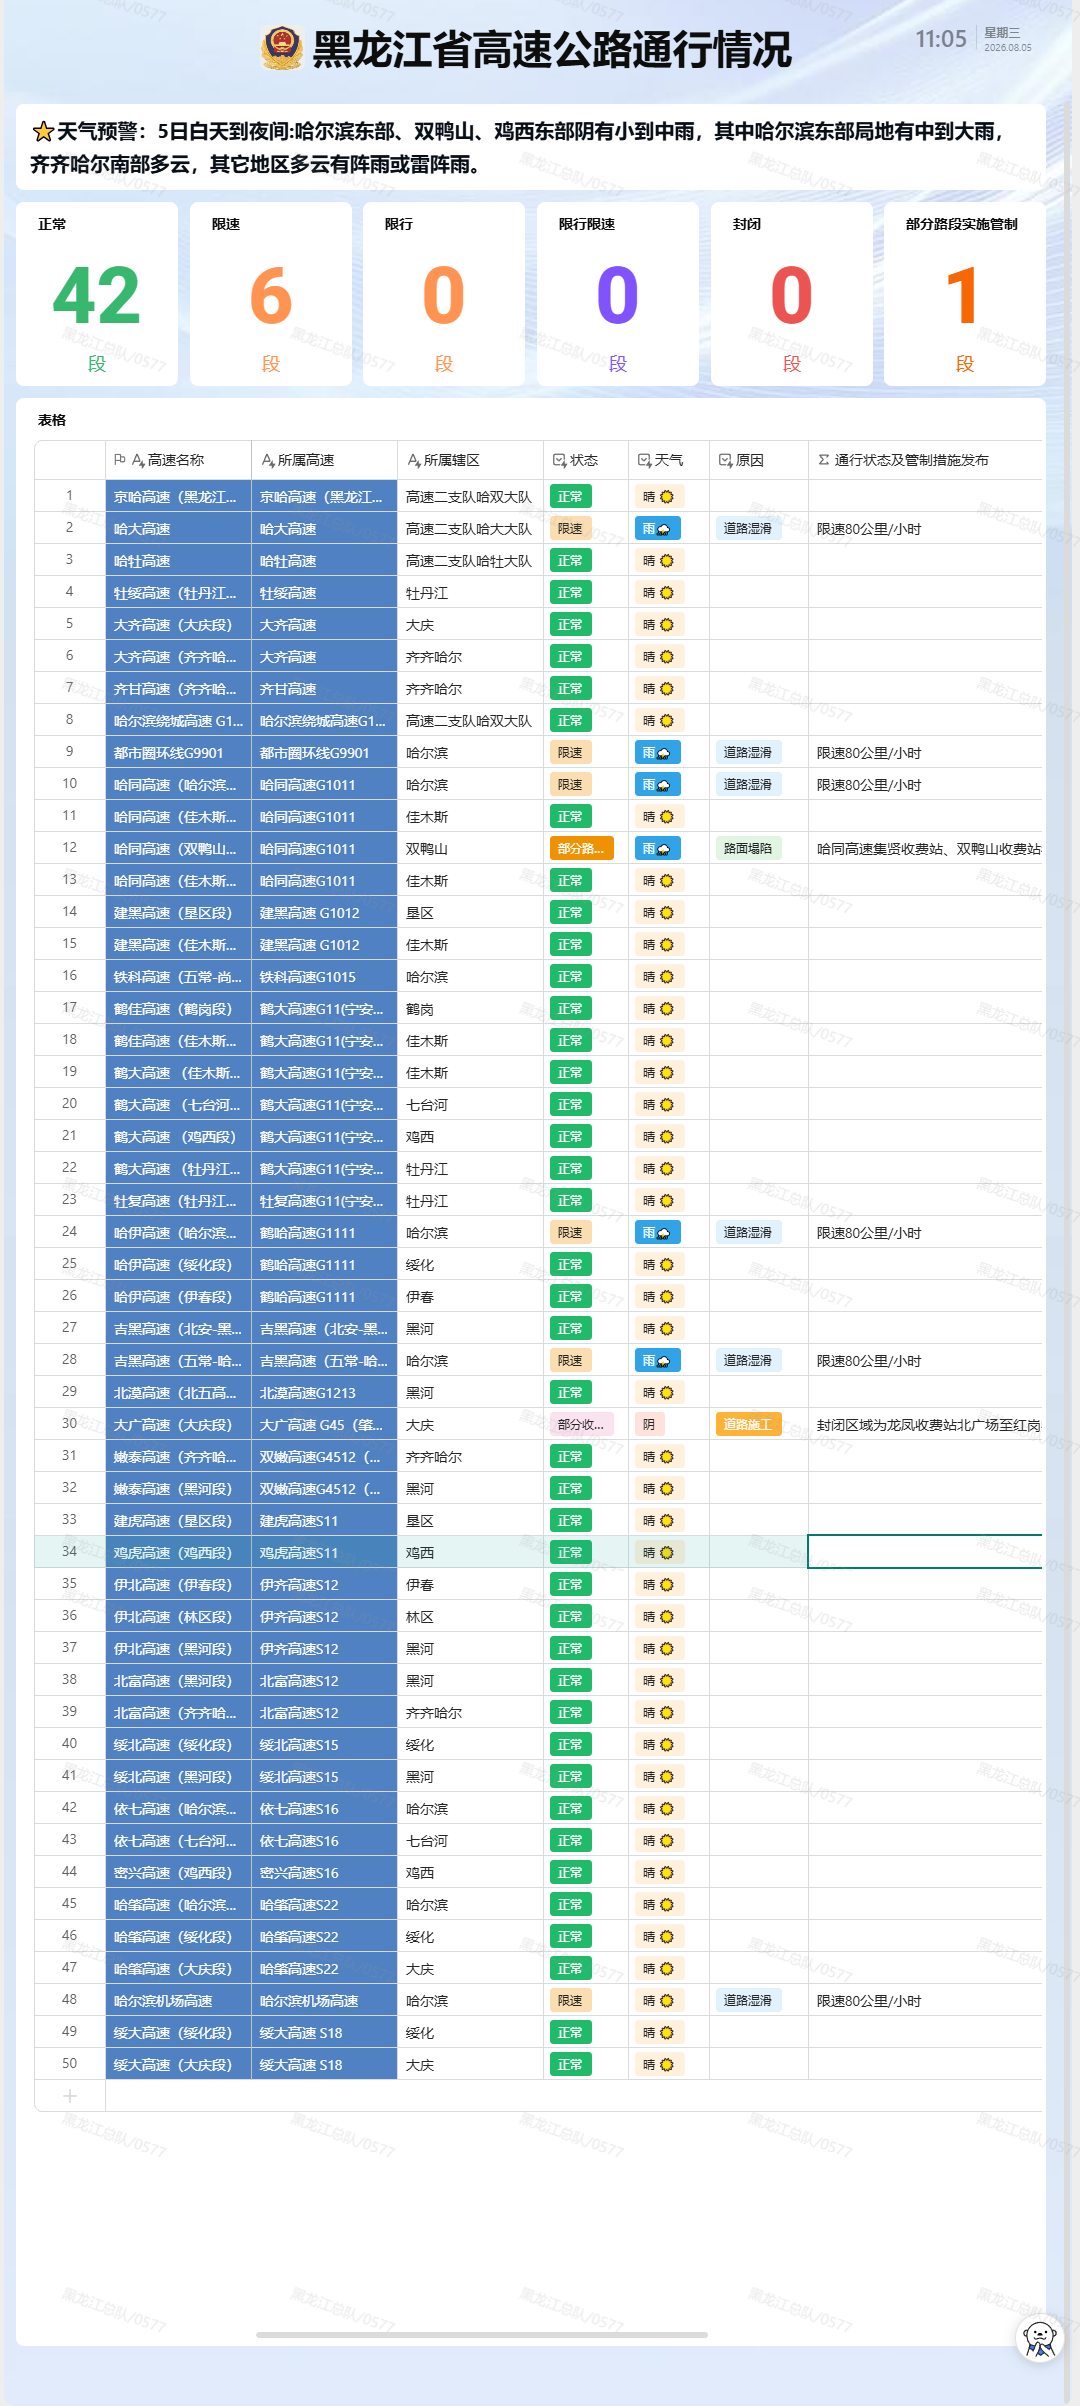
Task: Open the 正常 42段 summary card
Action: coord(97,294)
